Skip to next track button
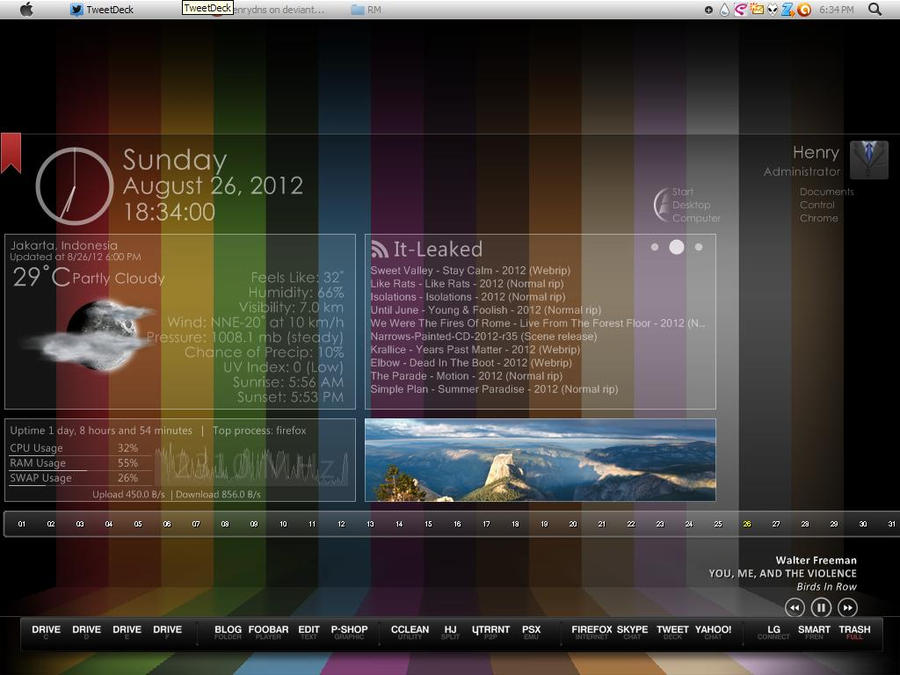The width and height of the screenshot is (900, 675). tap(848, 607)
